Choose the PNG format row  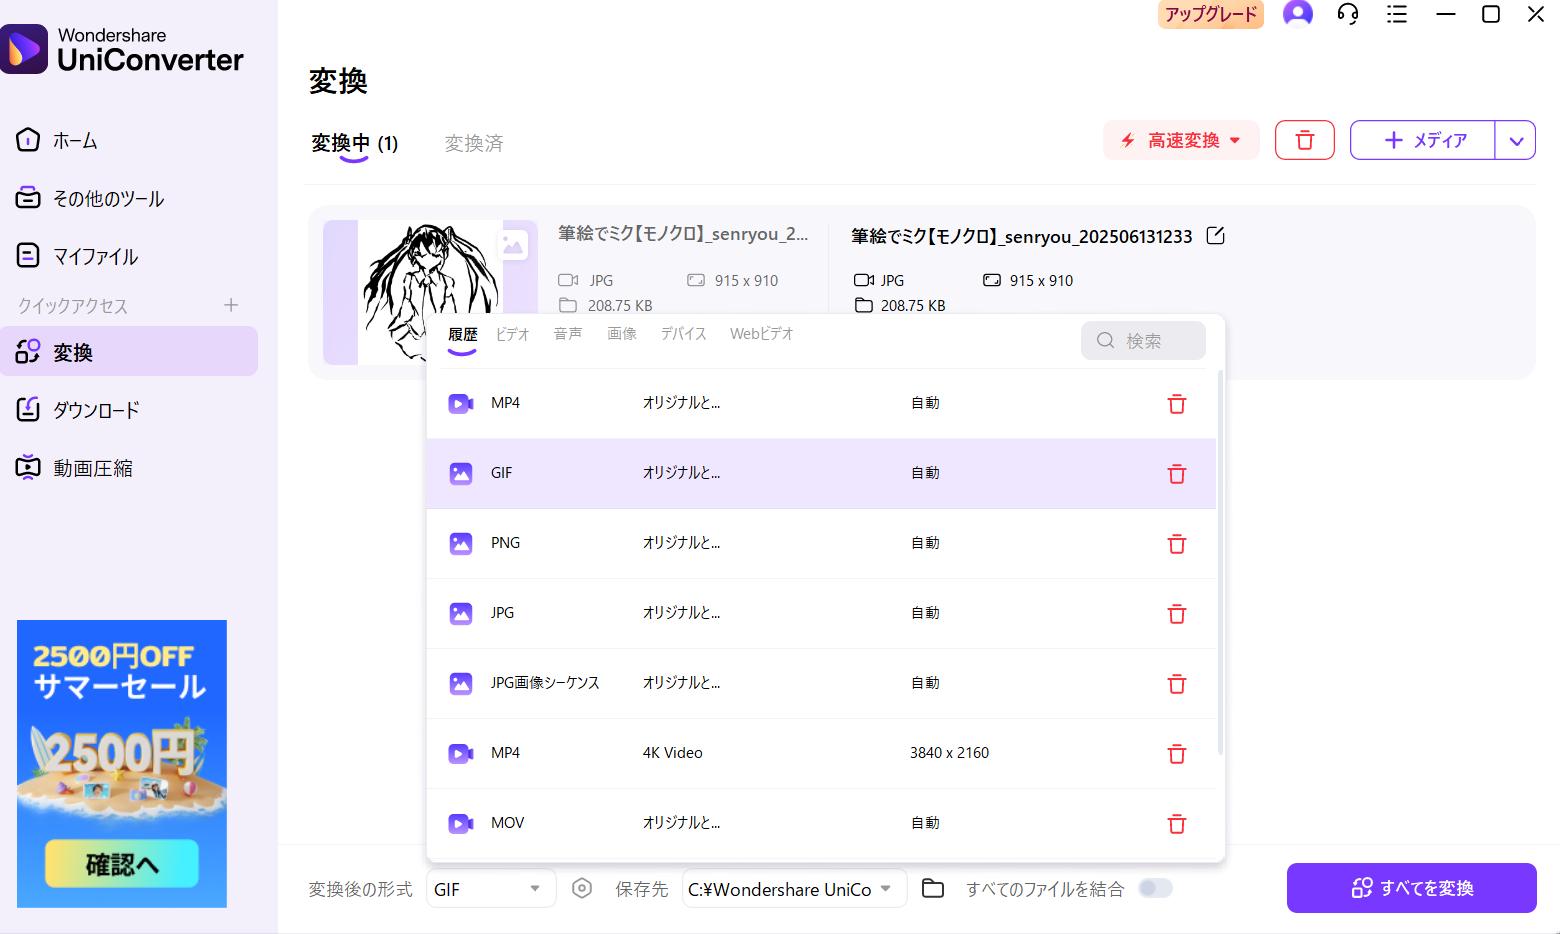(x=821, y=543)
